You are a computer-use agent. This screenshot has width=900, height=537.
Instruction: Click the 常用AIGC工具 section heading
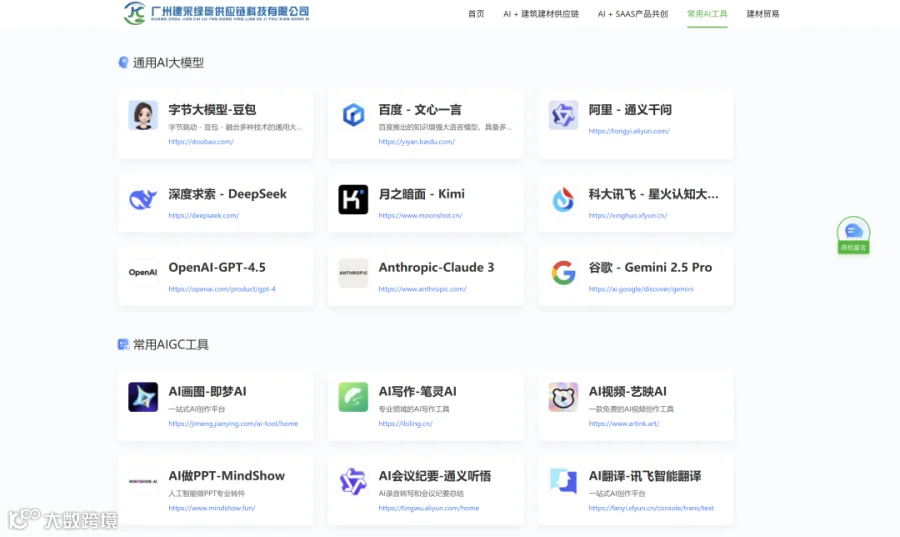tap(170, 344)
